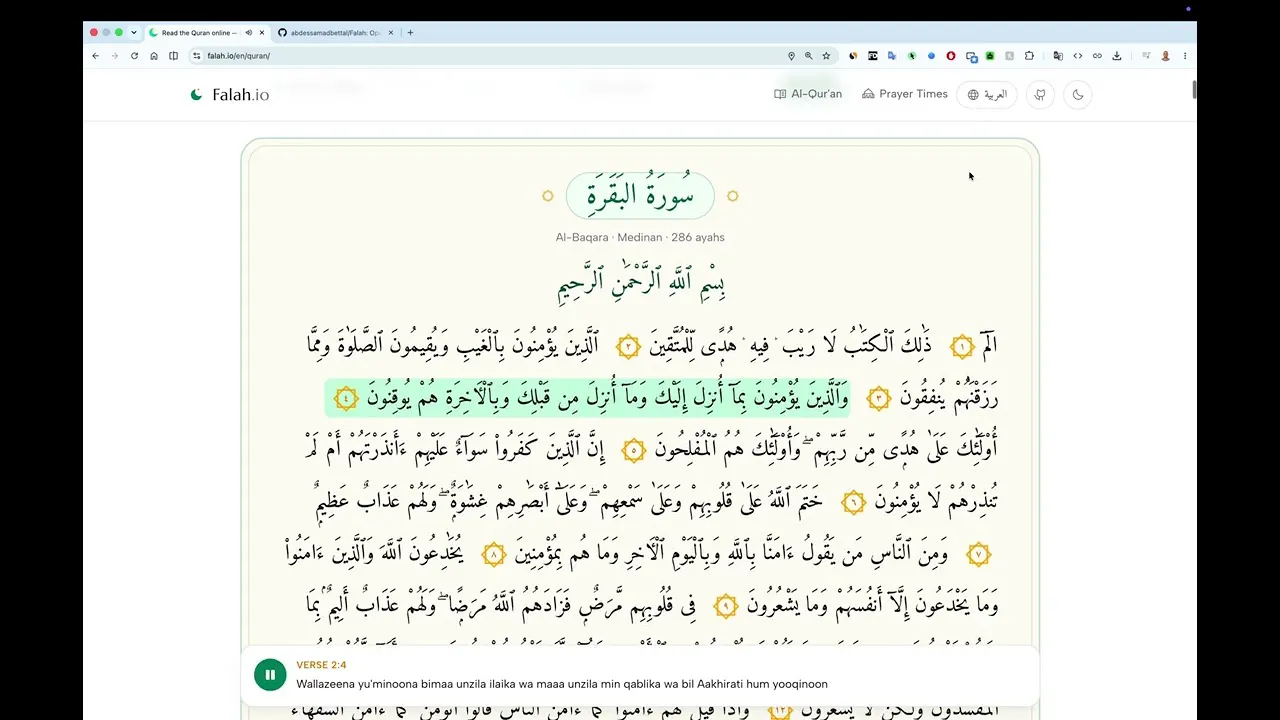The image size is (1280, 720).
Task: Select highlighted verse marker 4
Action: coord(345,399)
